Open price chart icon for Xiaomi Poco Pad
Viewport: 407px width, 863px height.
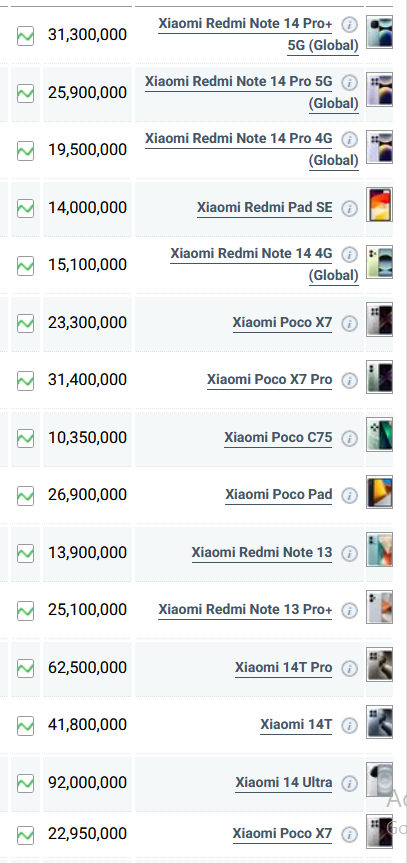pos(25,496)
